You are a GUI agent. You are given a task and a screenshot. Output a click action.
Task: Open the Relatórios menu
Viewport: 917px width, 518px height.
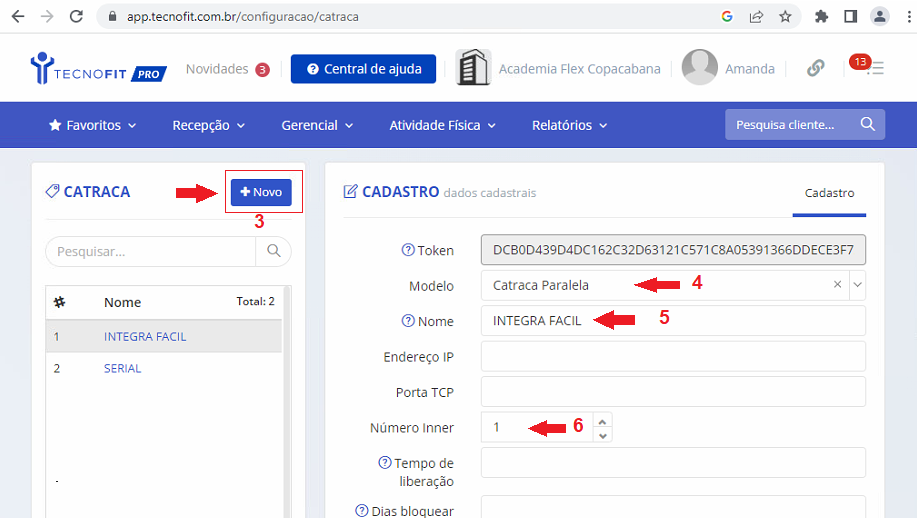click(x=570, y=125)
